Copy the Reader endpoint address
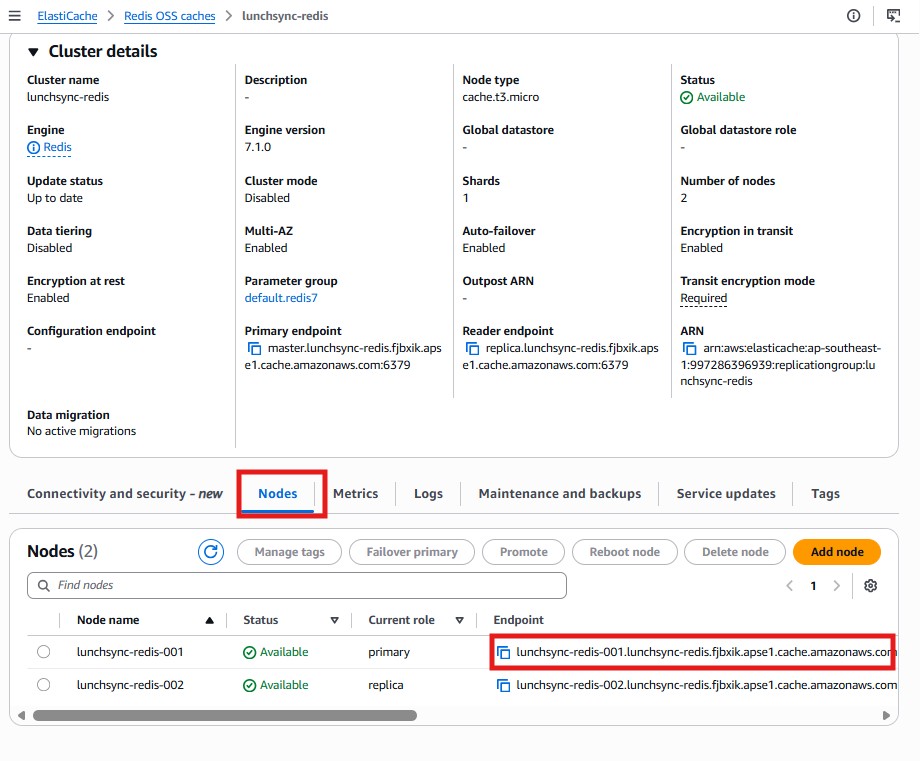The height and width of the screenshot is (761, 920). coord(472,349)
